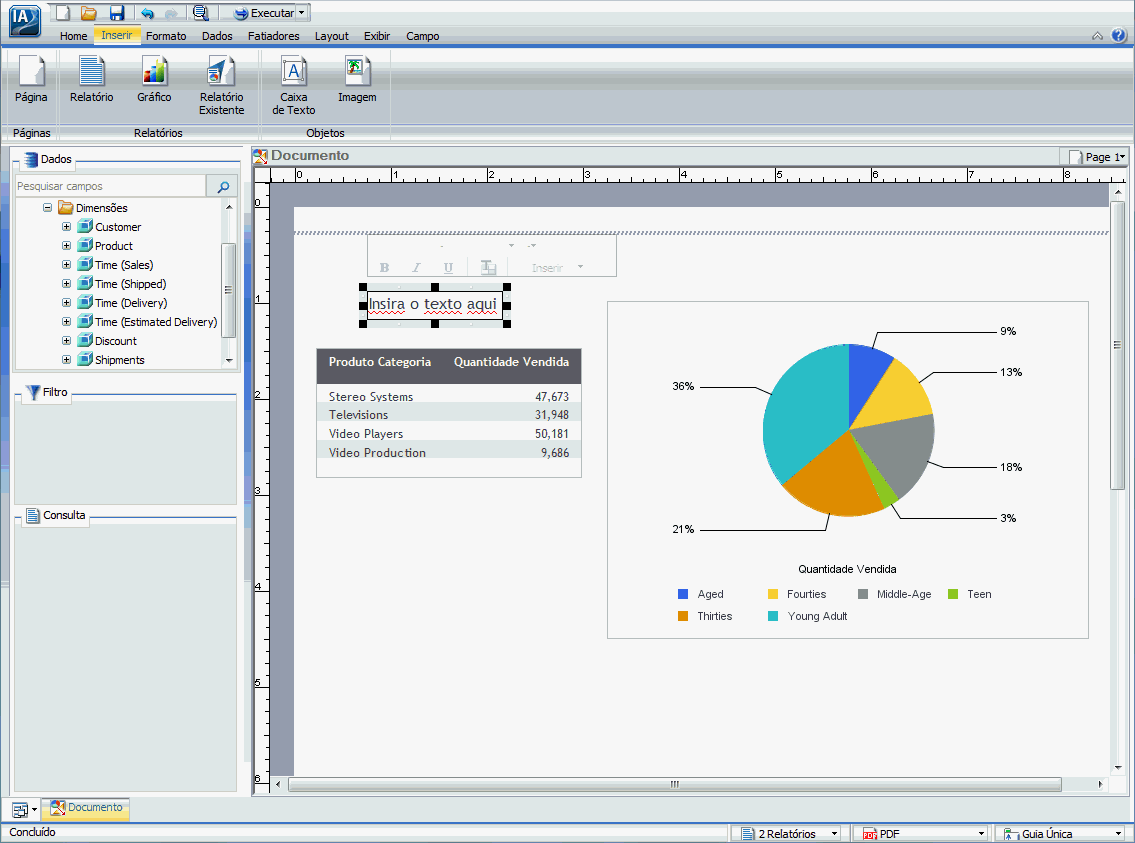Click the Customer dimension cube icon
This screenshot has width=1135, height=843.
[85, 226]
